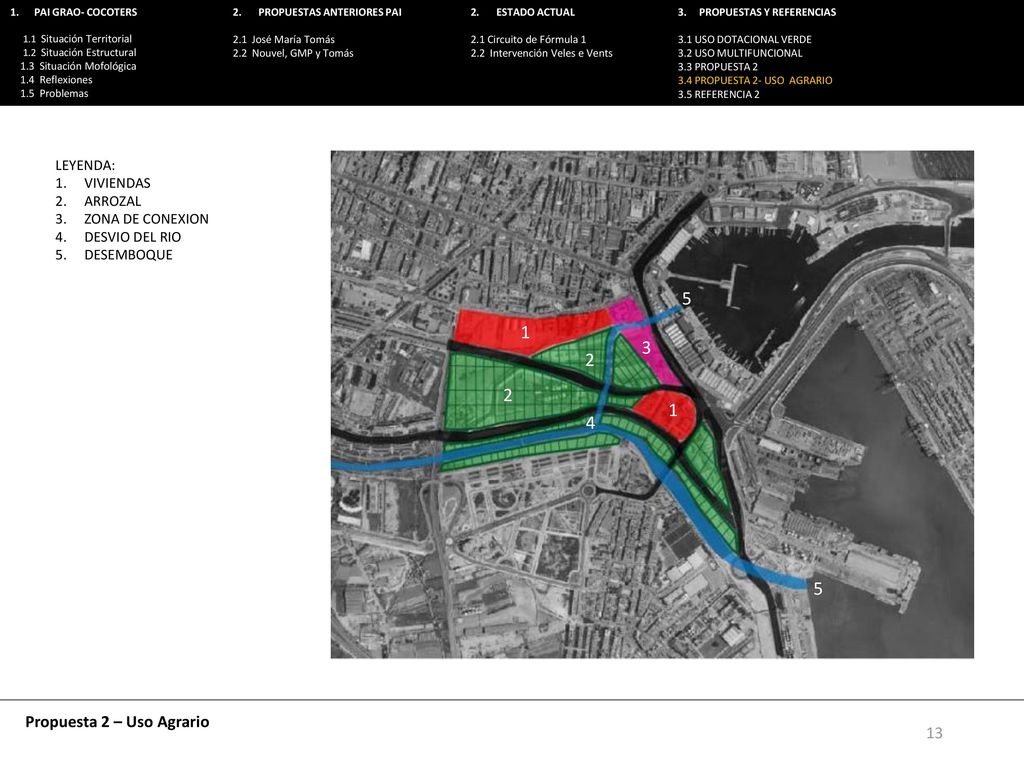The width and height of the screenshot is (1024, 768).
Task: Click heading 'PROPUESTAS ANTERIORES PAI'
Action: click(x=330, y=12)
